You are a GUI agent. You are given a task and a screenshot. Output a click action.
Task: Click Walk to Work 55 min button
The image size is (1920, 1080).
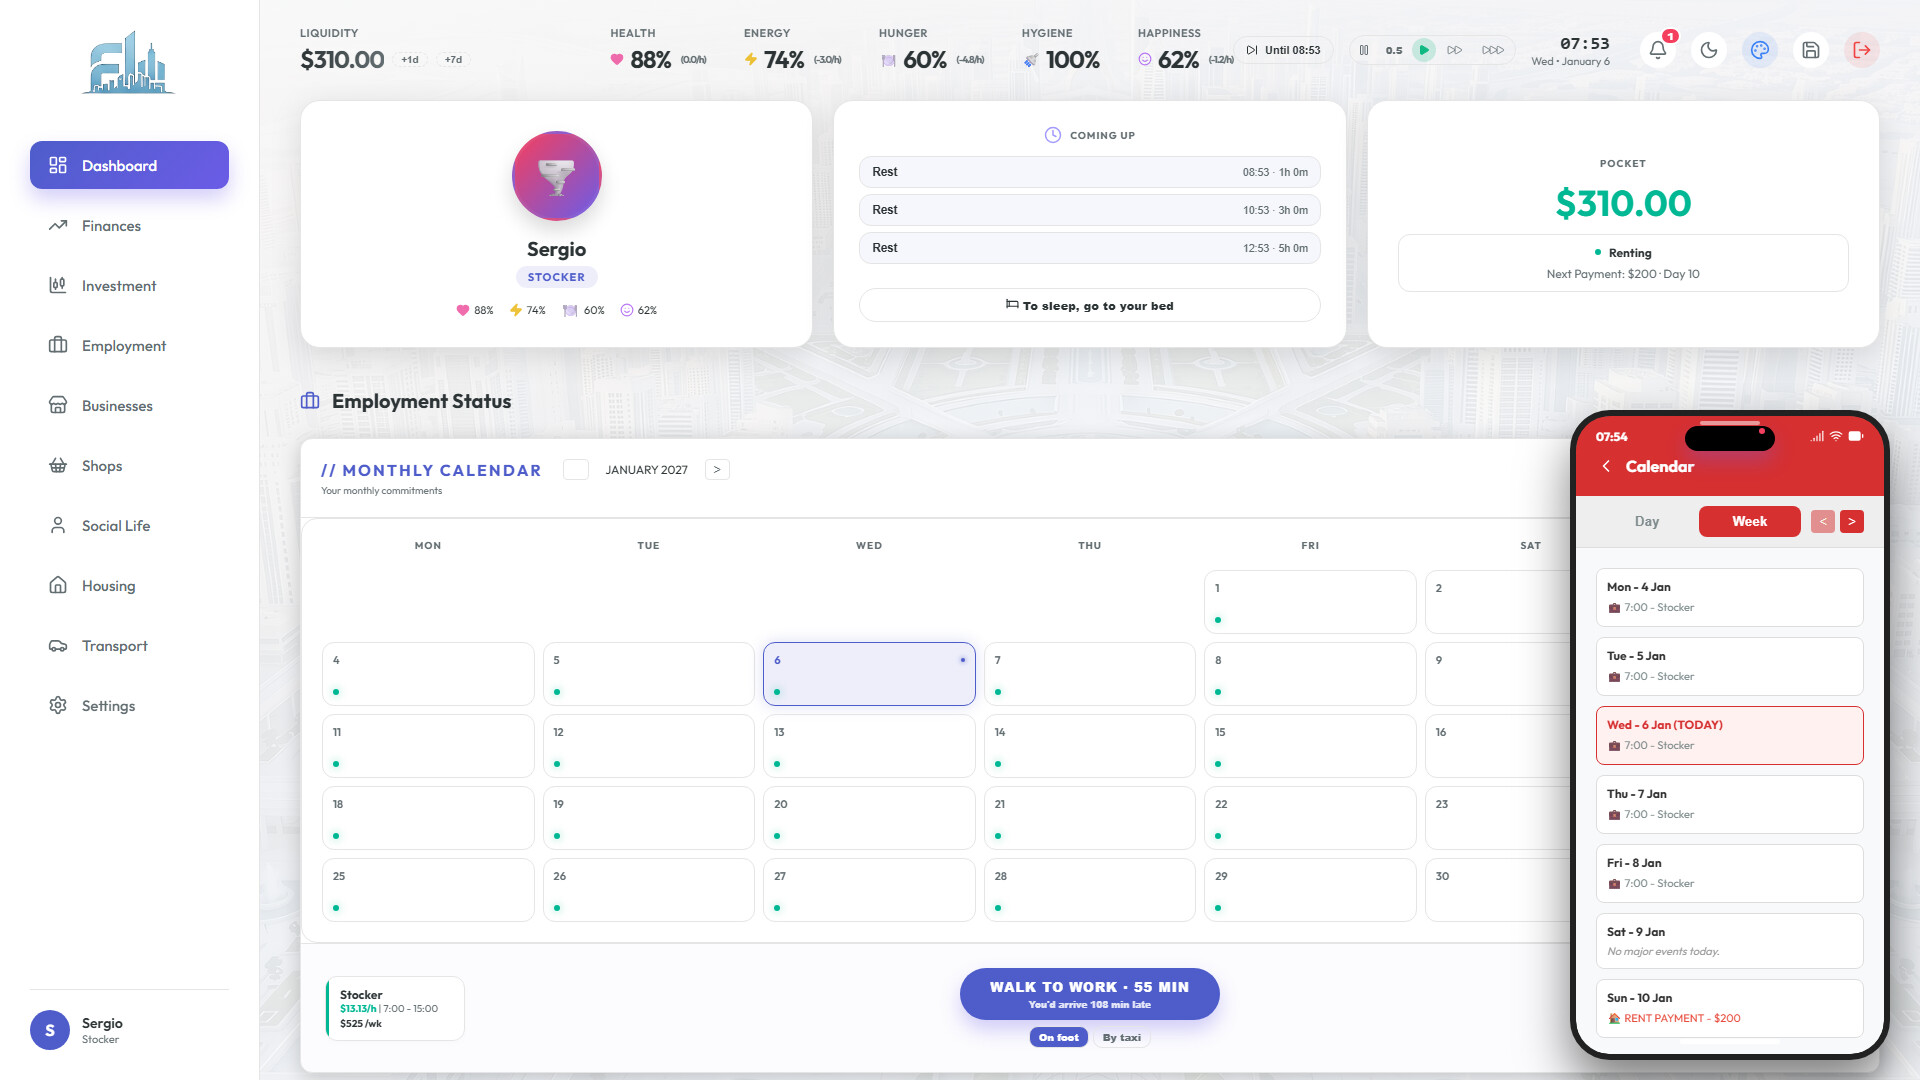coord(1090,994)
